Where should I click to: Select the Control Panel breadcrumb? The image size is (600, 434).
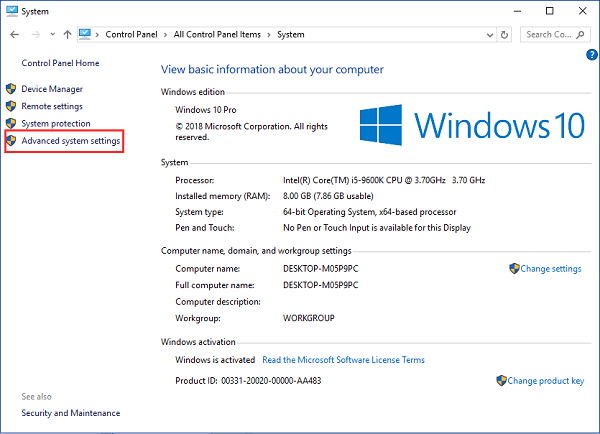(x=131, y=35)
